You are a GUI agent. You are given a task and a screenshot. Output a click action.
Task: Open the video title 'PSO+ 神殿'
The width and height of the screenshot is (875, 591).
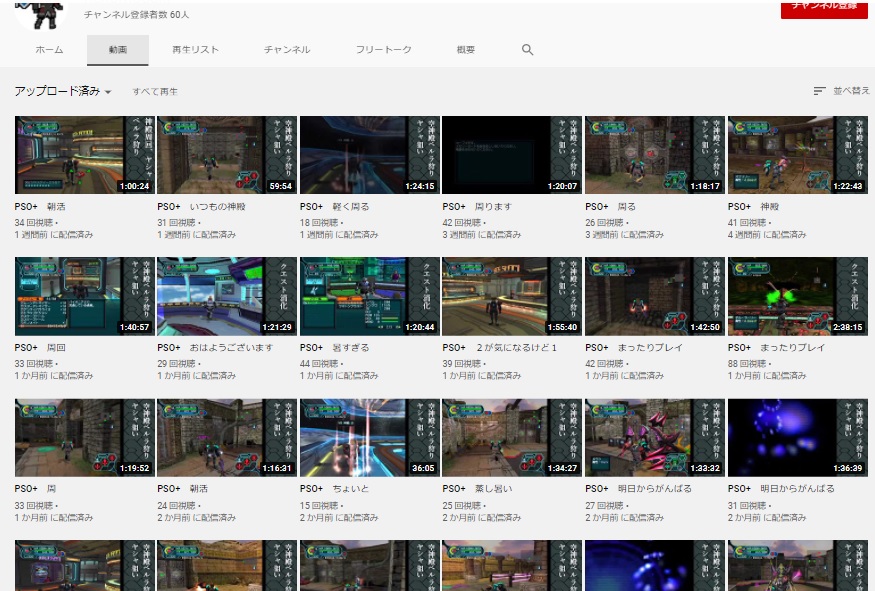[x=753, y=206]
